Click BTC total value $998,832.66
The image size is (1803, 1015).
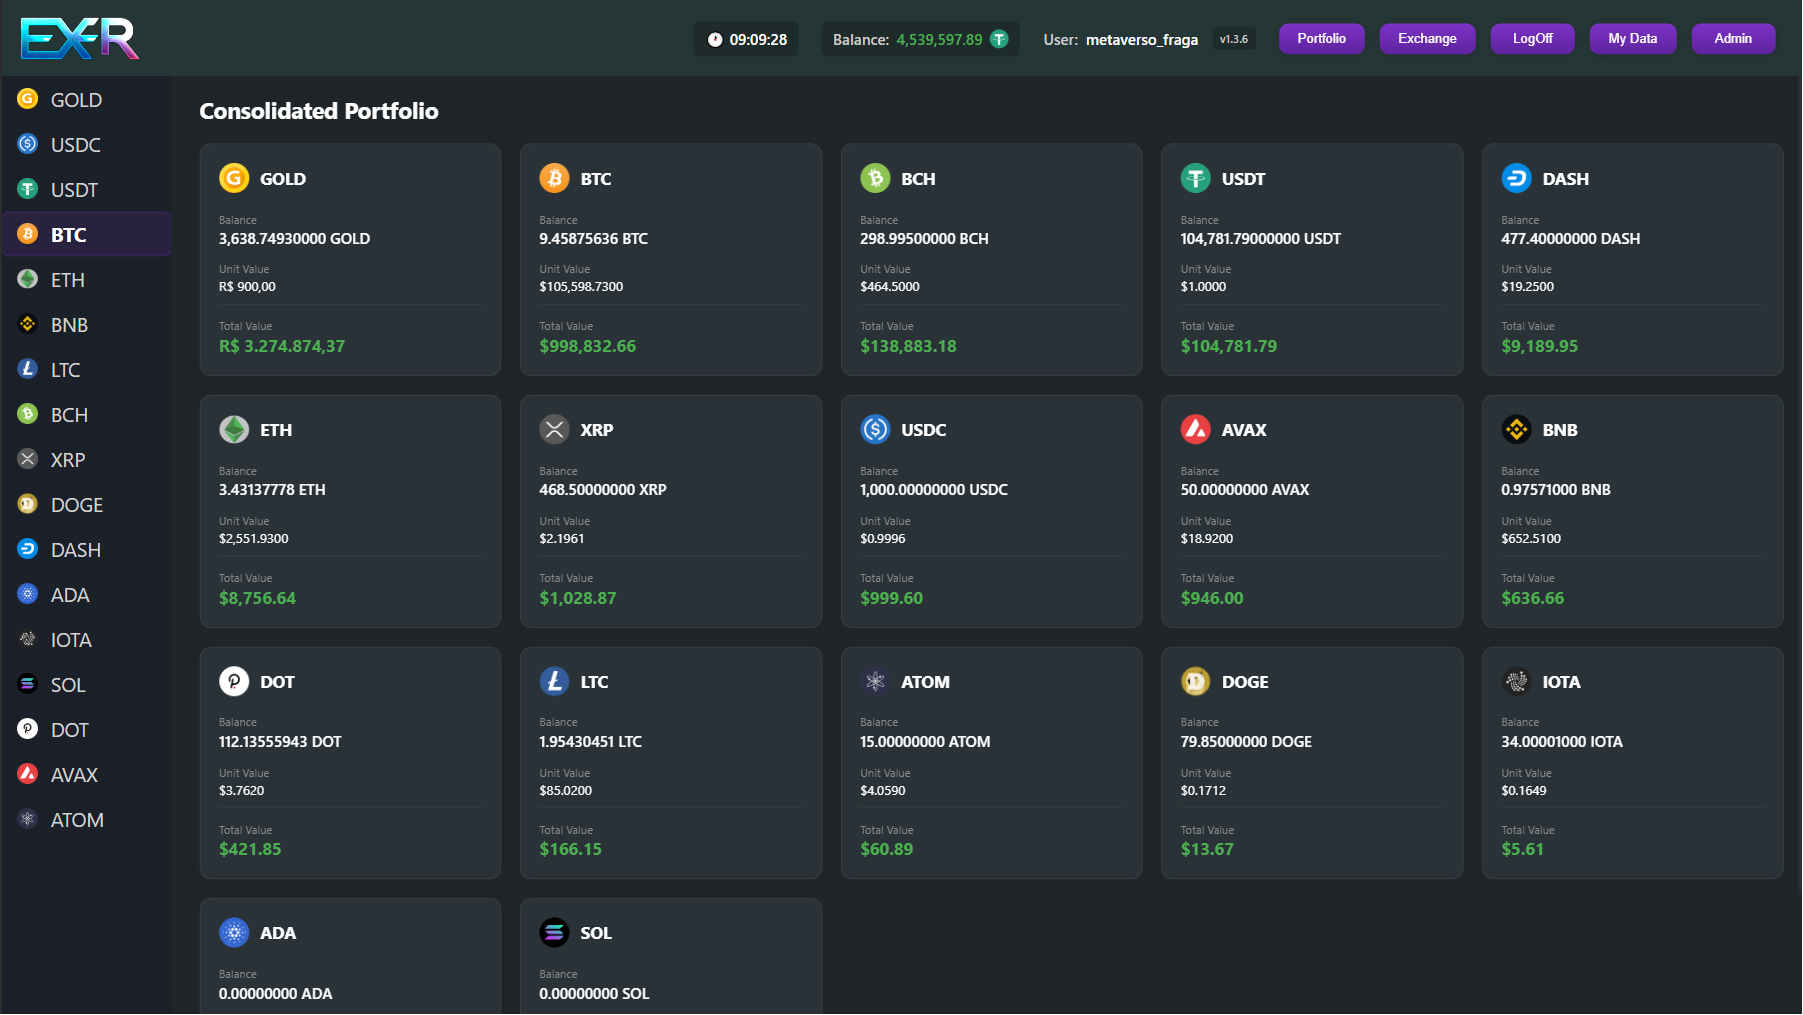[x=588, y=346]
